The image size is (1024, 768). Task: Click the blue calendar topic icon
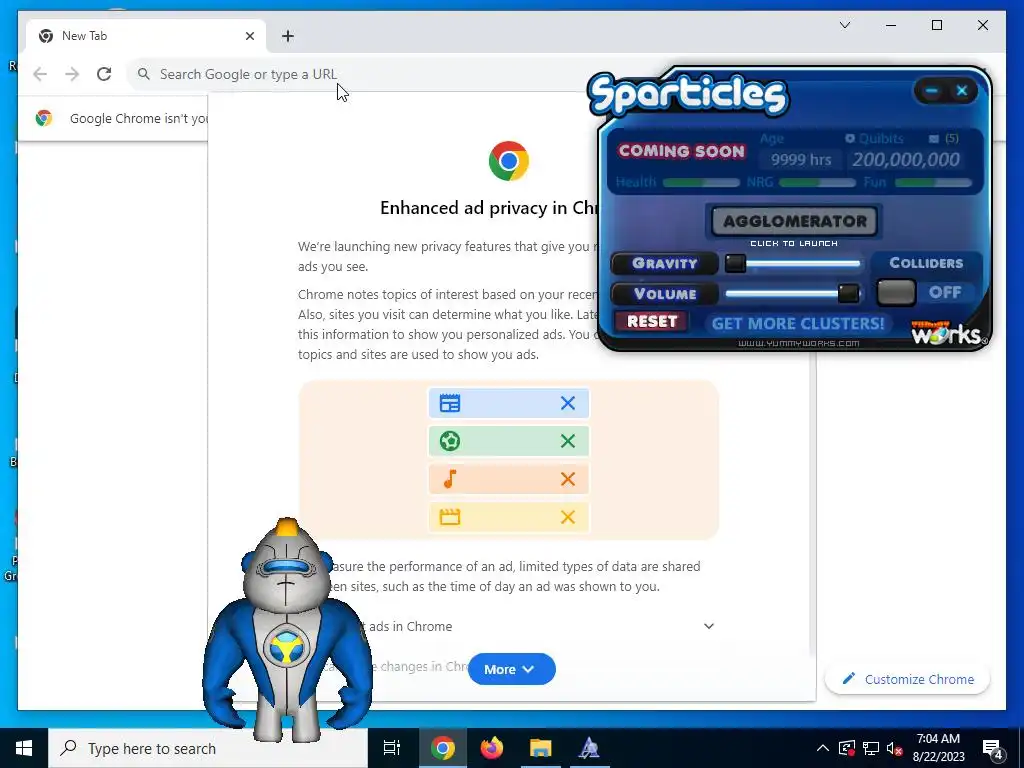point(450,403)
